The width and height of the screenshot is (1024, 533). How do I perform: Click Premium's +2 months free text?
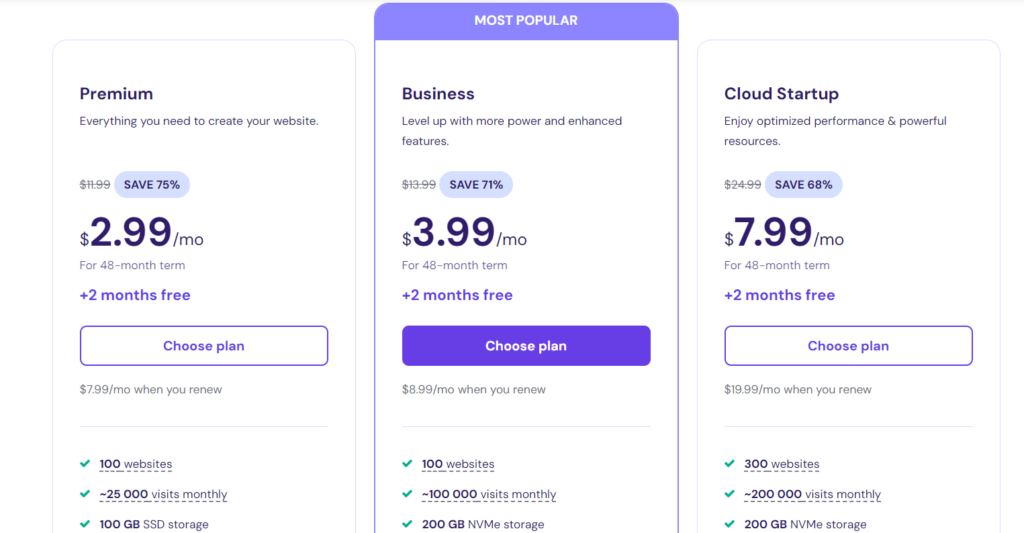(135, 295)
